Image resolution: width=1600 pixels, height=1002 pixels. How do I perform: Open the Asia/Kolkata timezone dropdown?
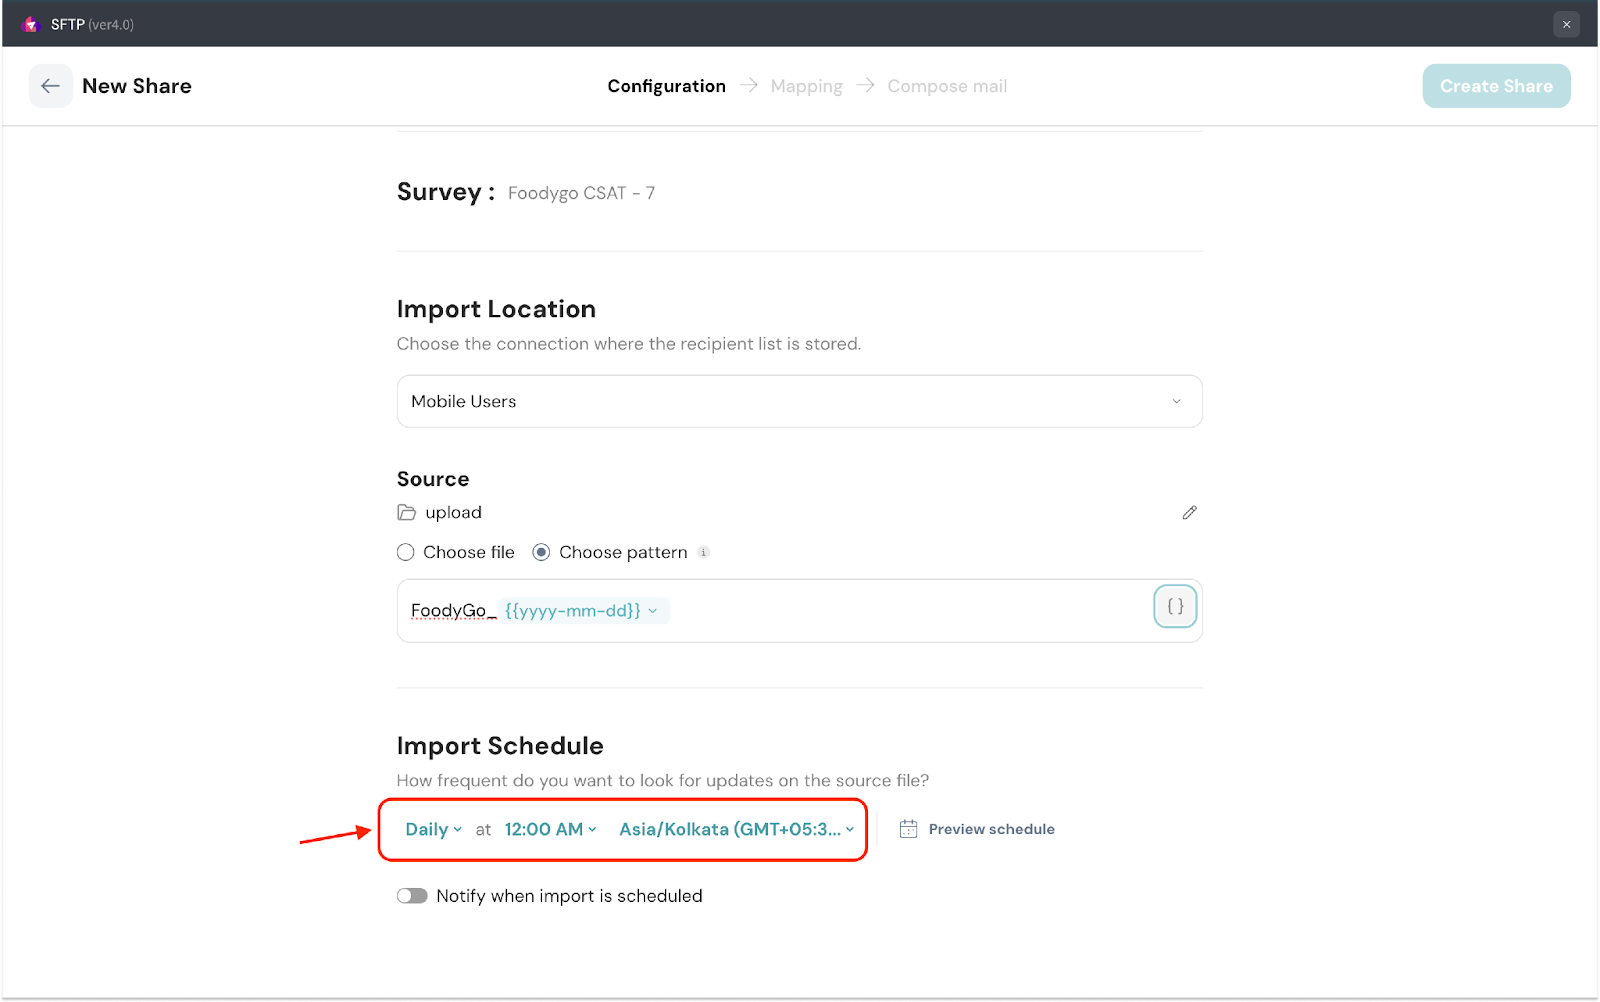click(736, 829)
